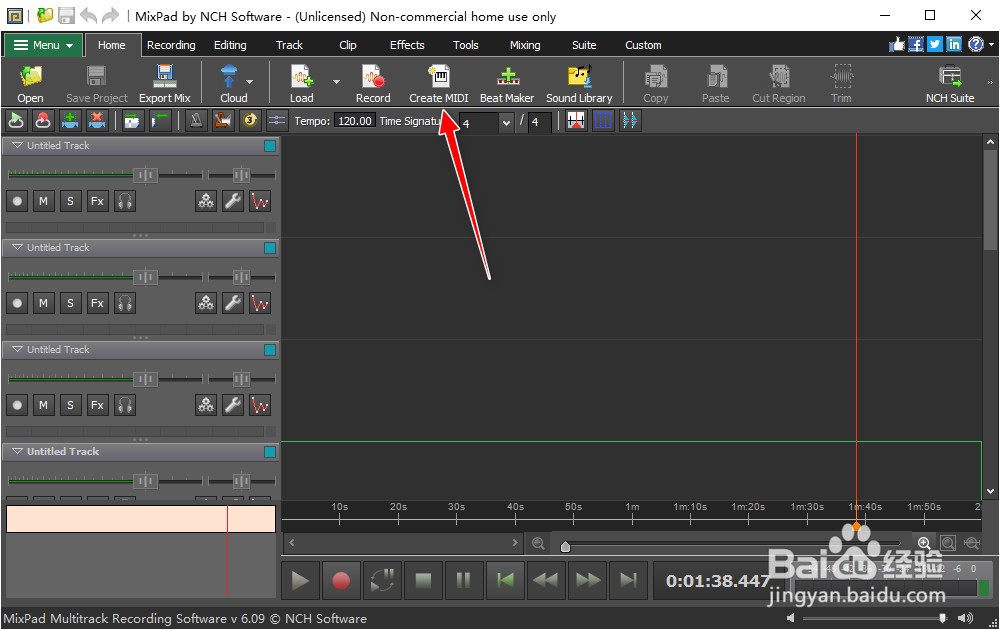Image resolution: width=1000 pixels, height=630 pixels.
Task: Click the Record toolbar icon
Action: 373,83
